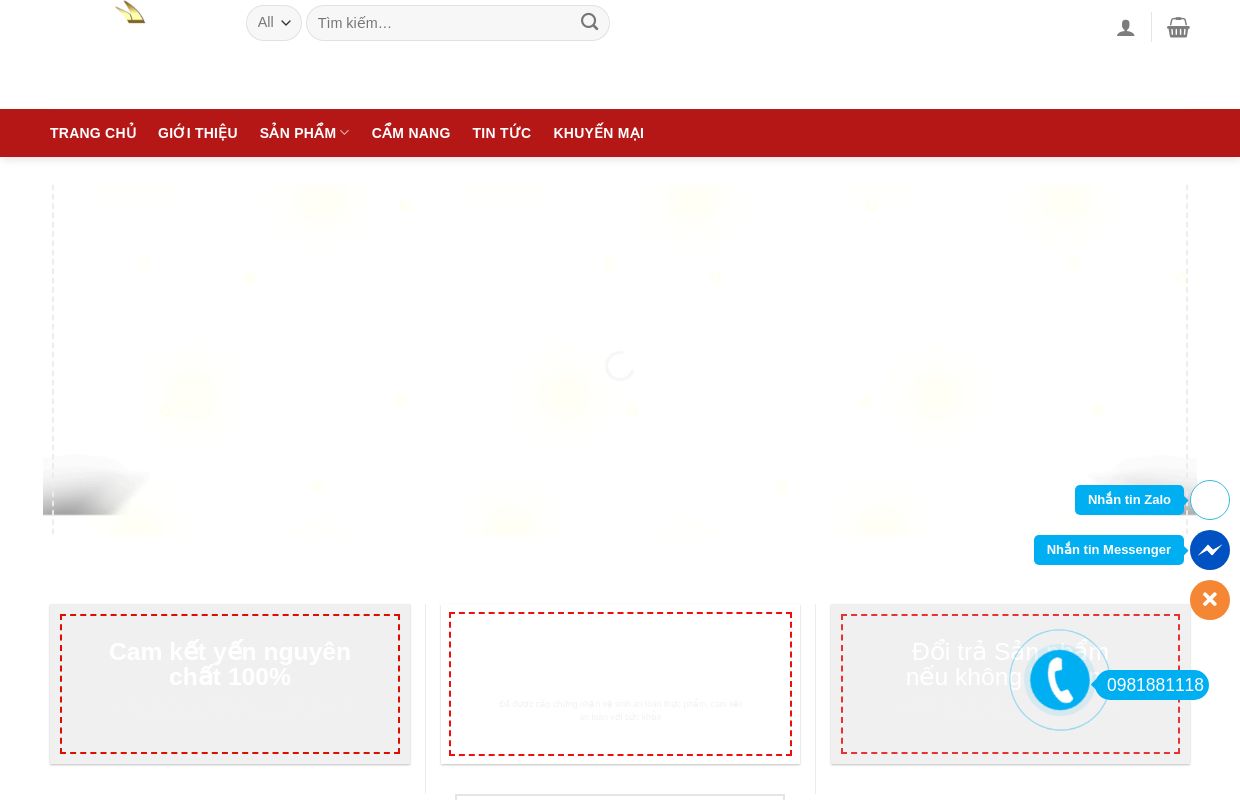This screenshot has width=1240, height=800.
Task: Open the shopping cart basket icon
Action: 1178,28
